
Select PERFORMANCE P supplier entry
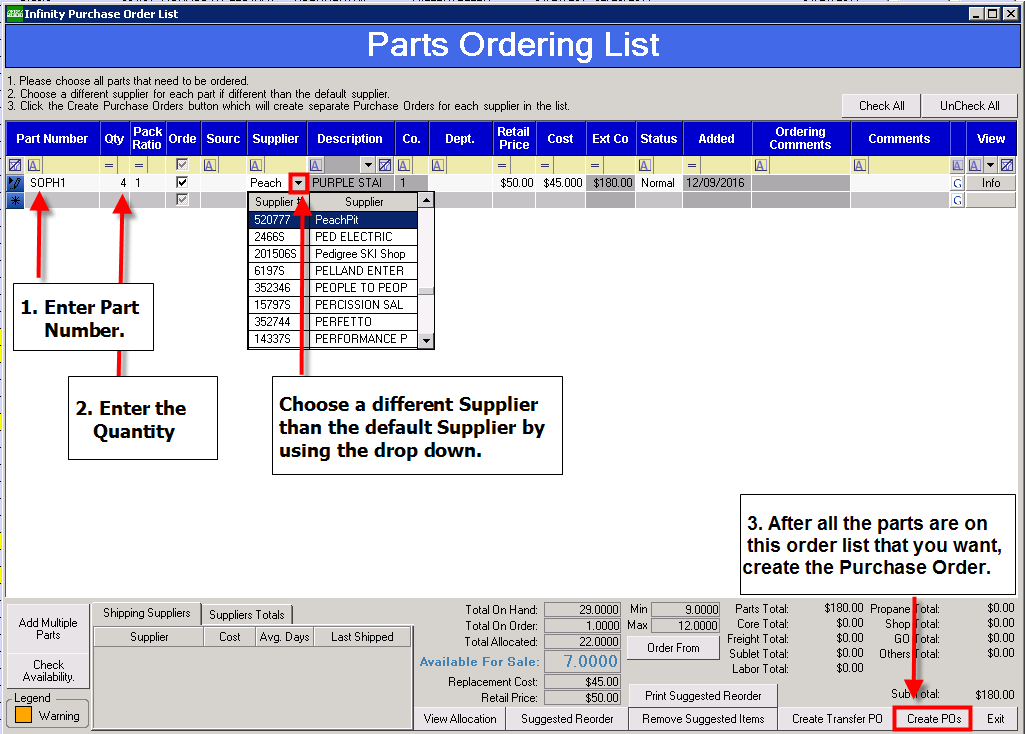click(x=333, y=339)
